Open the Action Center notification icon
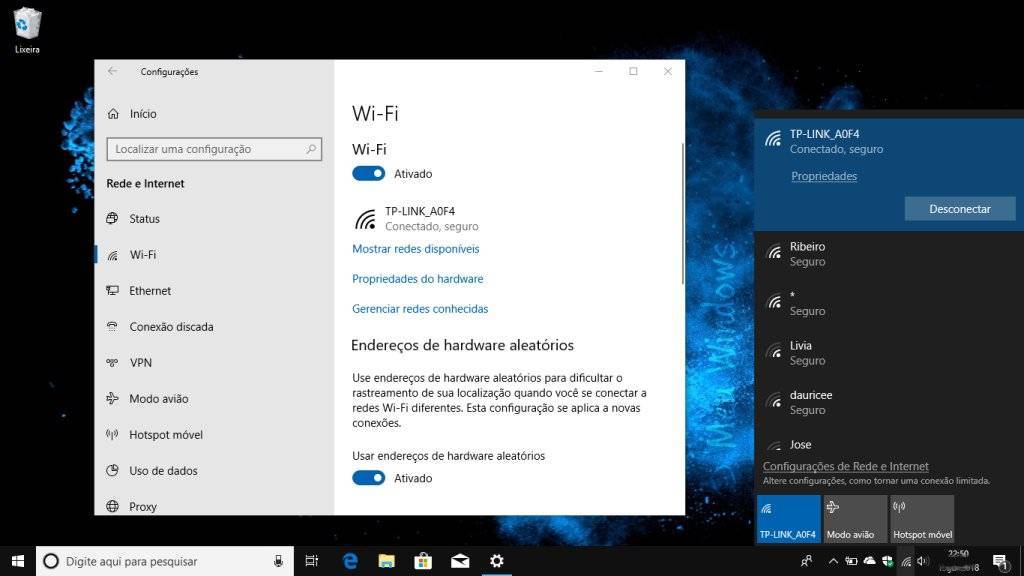 pos(1000,562)
